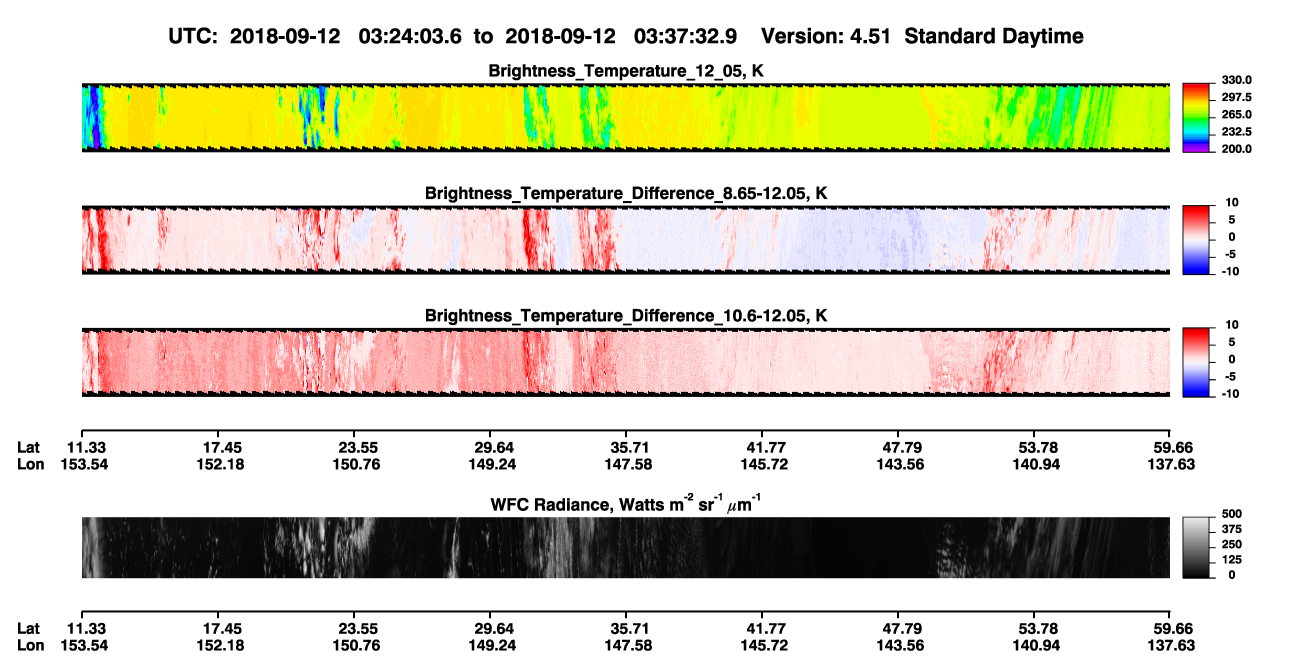Click the WFC Radiance plot title
Screen dimensions: 1300x667
click(626, 503)
